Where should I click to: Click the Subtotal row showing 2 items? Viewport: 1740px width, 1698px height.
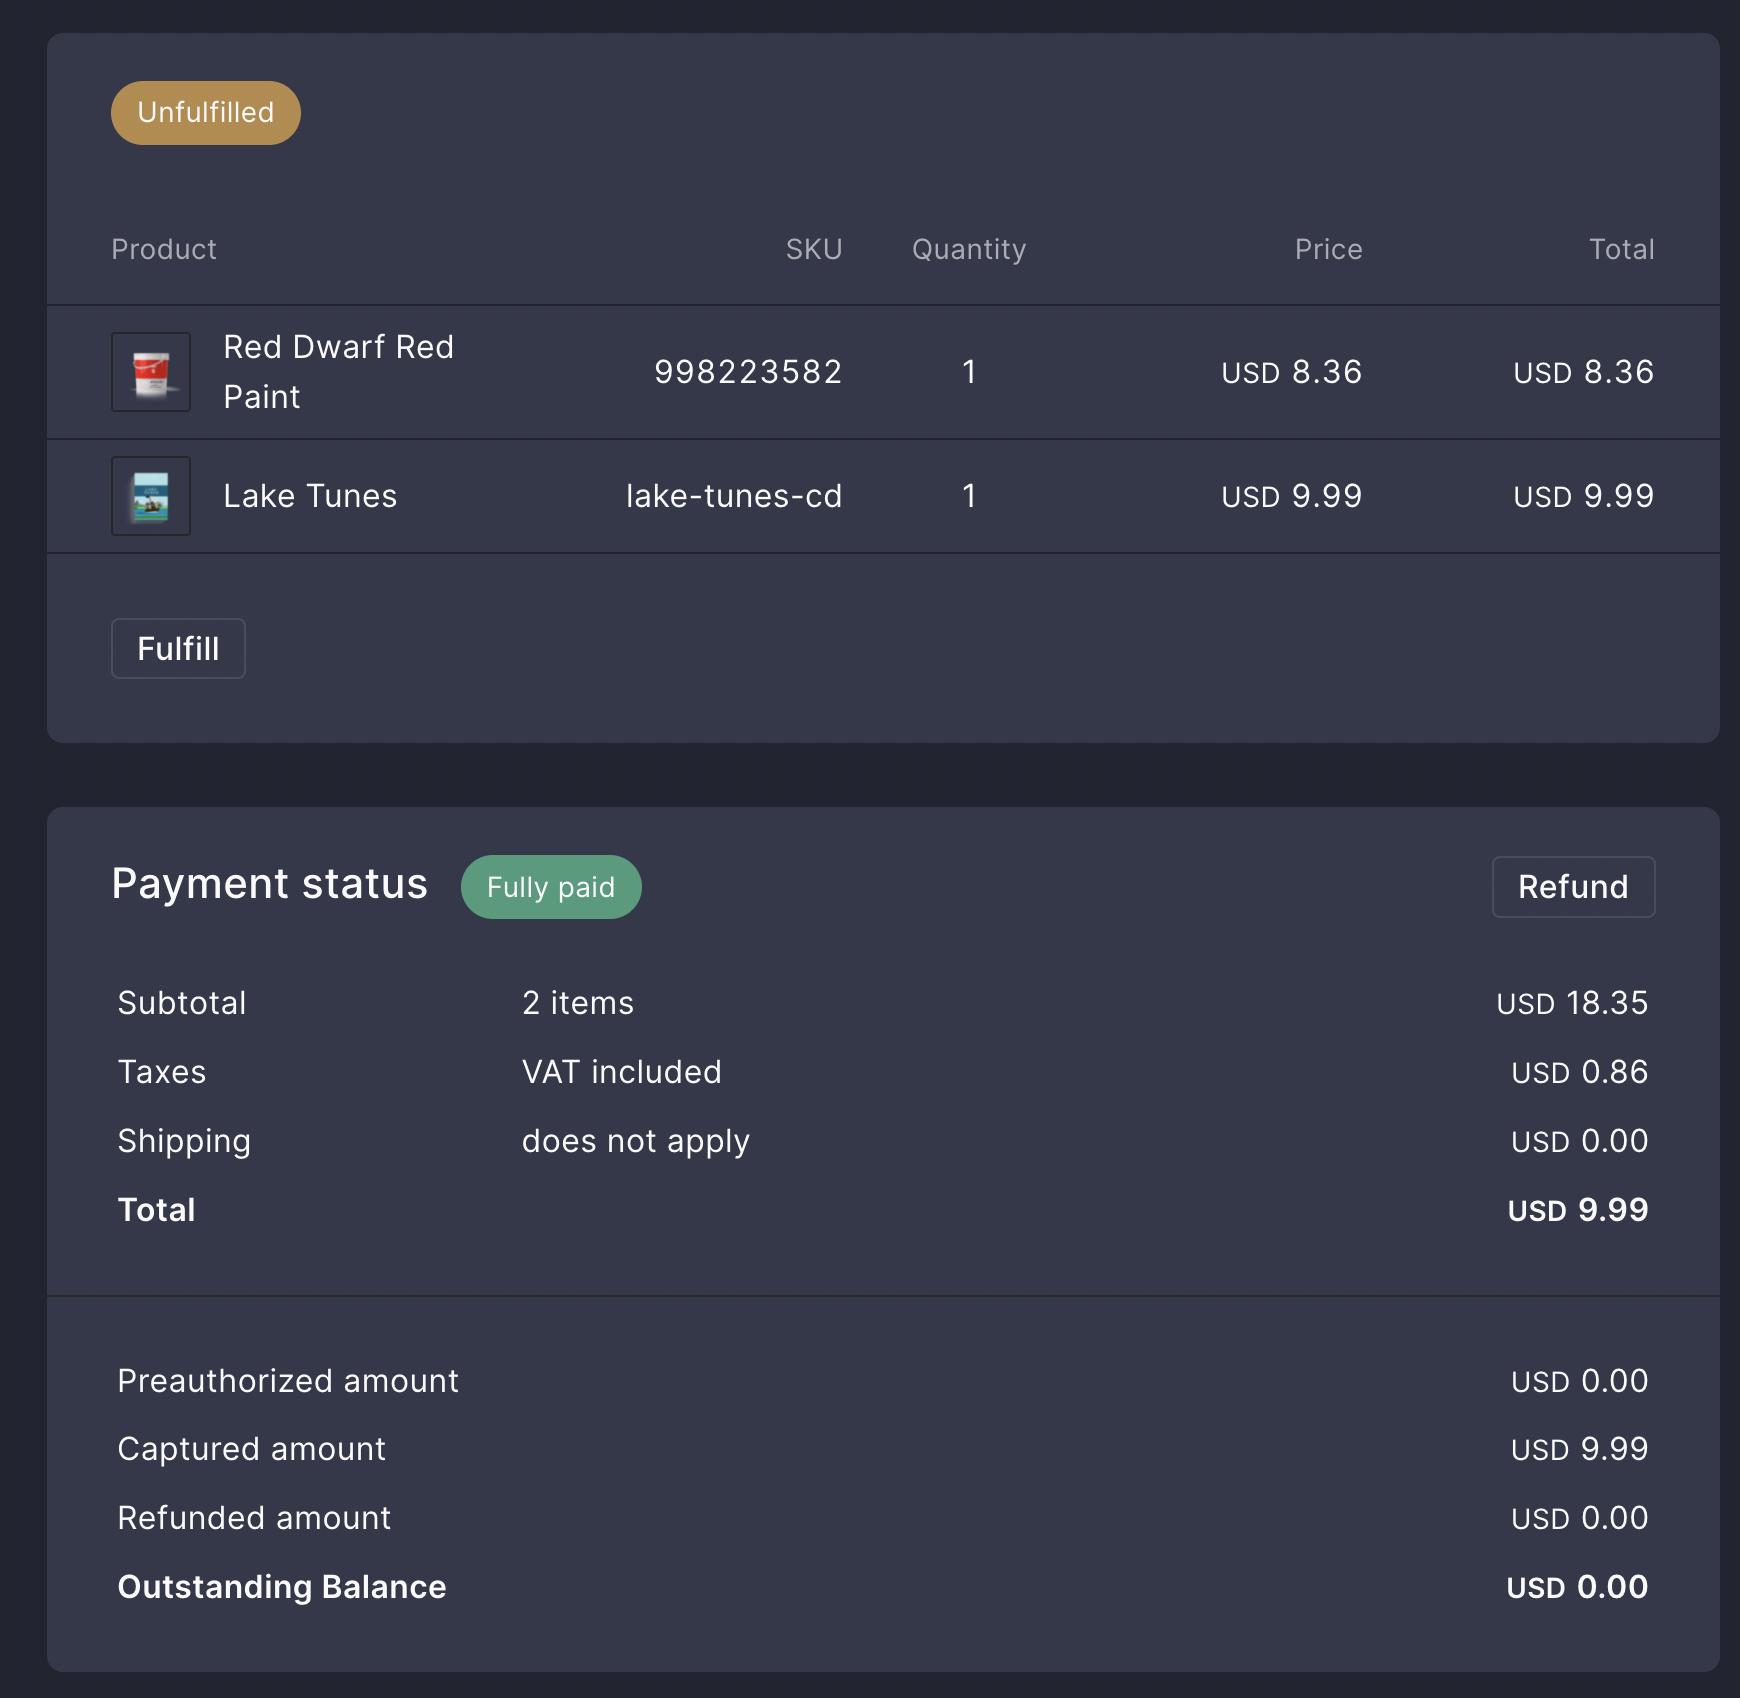576,1003
